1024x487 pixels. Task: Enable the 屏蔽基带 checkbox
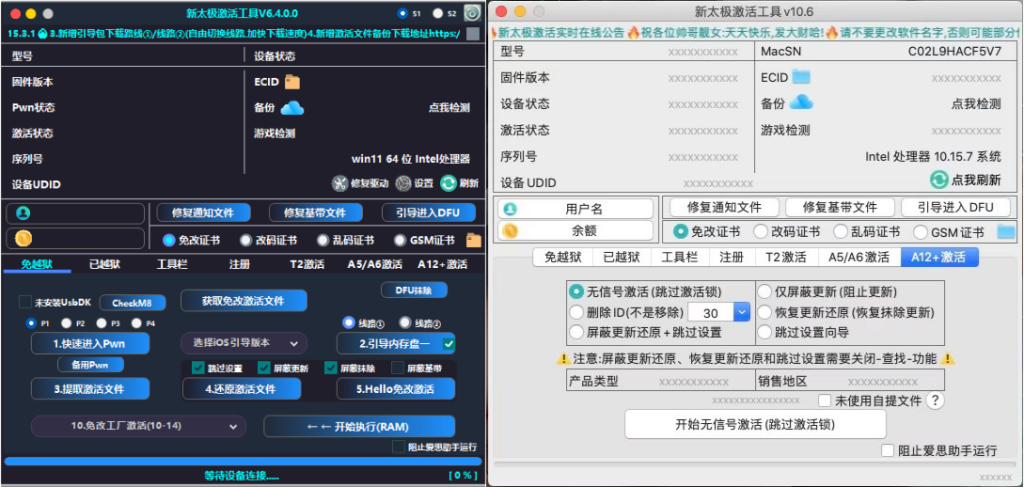point(398,368)
